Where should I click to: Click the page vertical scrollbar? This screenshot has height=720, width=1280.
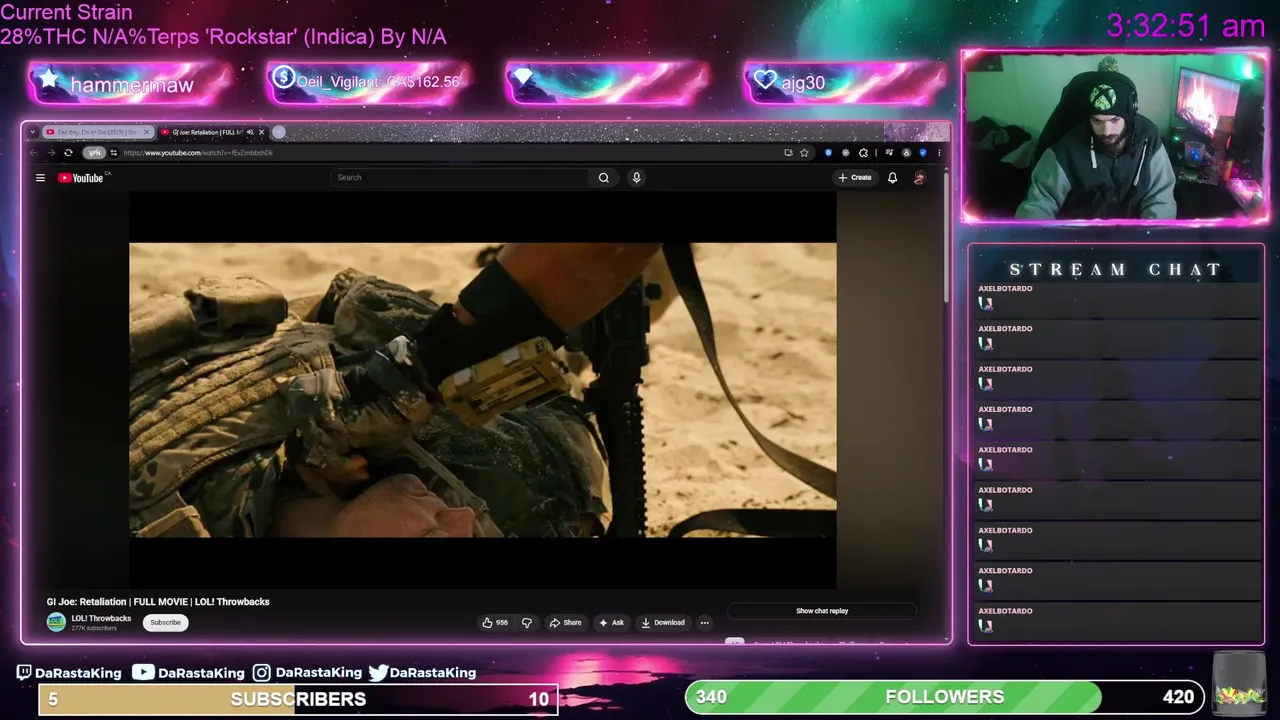click(x=946, y=240)
